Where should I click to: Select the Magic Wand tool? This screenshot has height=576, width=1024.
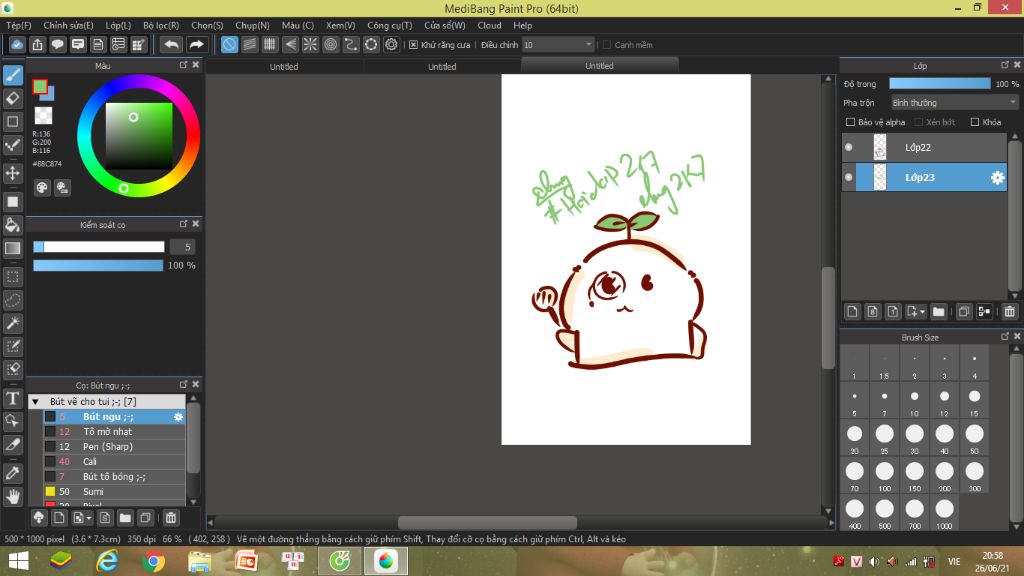point(12,323)
